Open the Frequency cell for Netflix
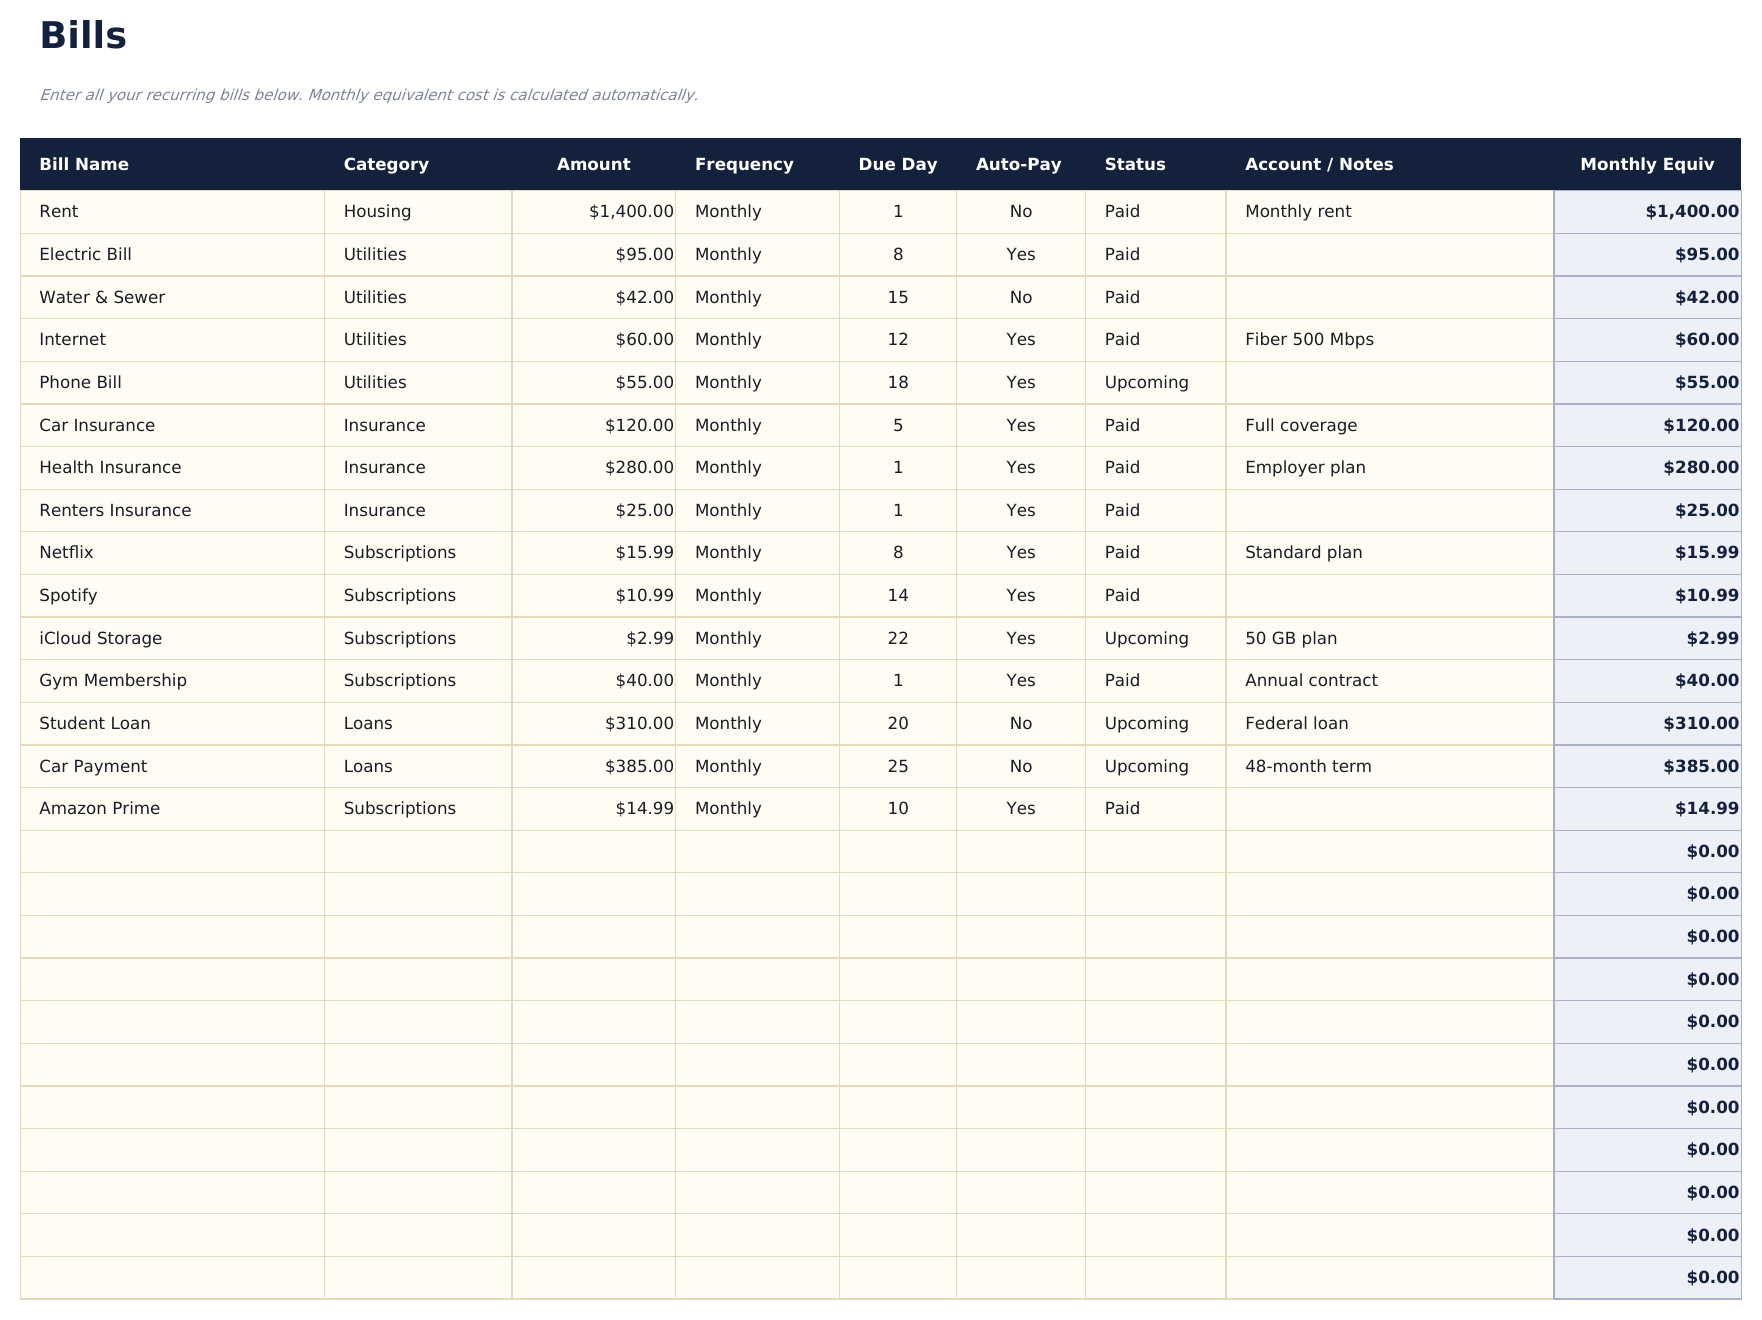 click(728, 552)
